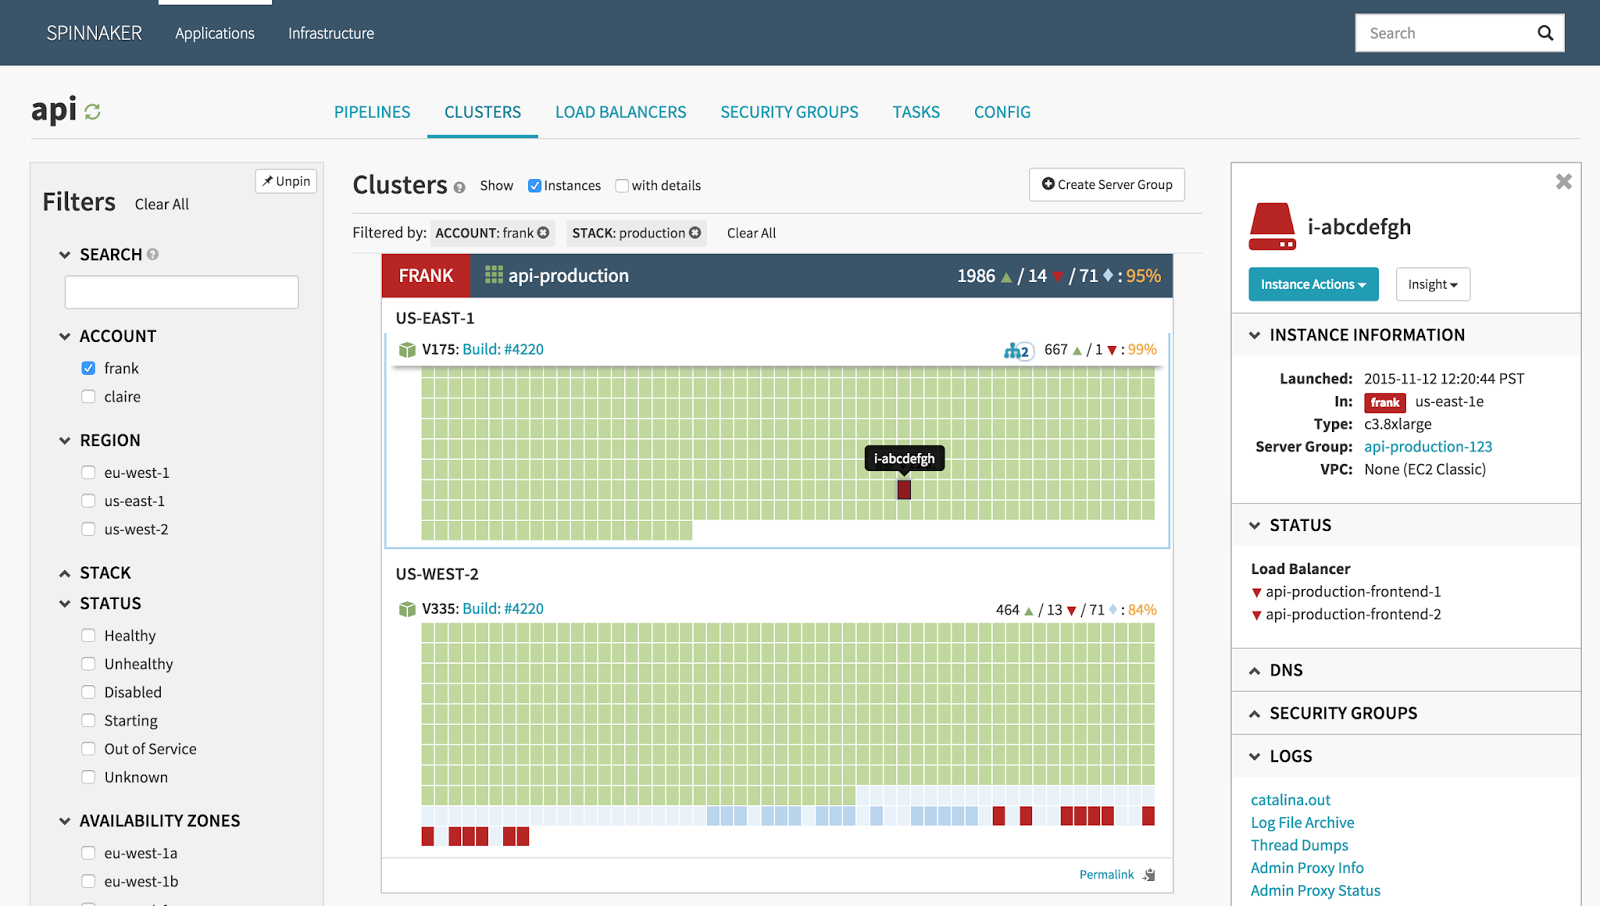Viewport: 1600px width, 906px height.
Task: Remove the ACCOUNT: frank filter tag
Action: point(543,233)
